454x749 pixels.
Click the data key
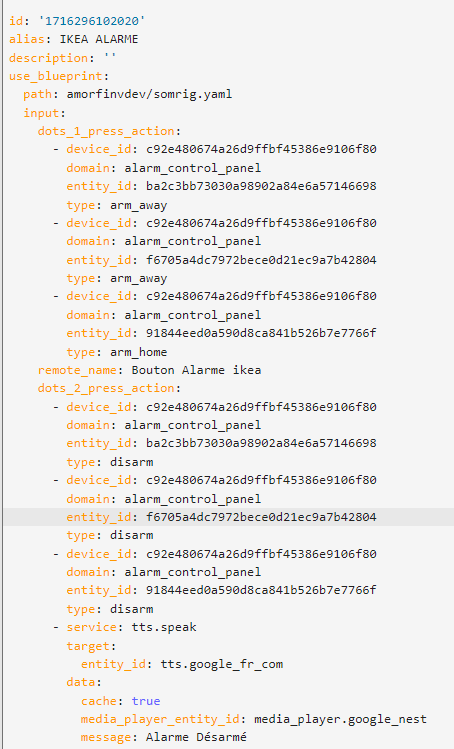pyautogui.click(x=81, y=682)
